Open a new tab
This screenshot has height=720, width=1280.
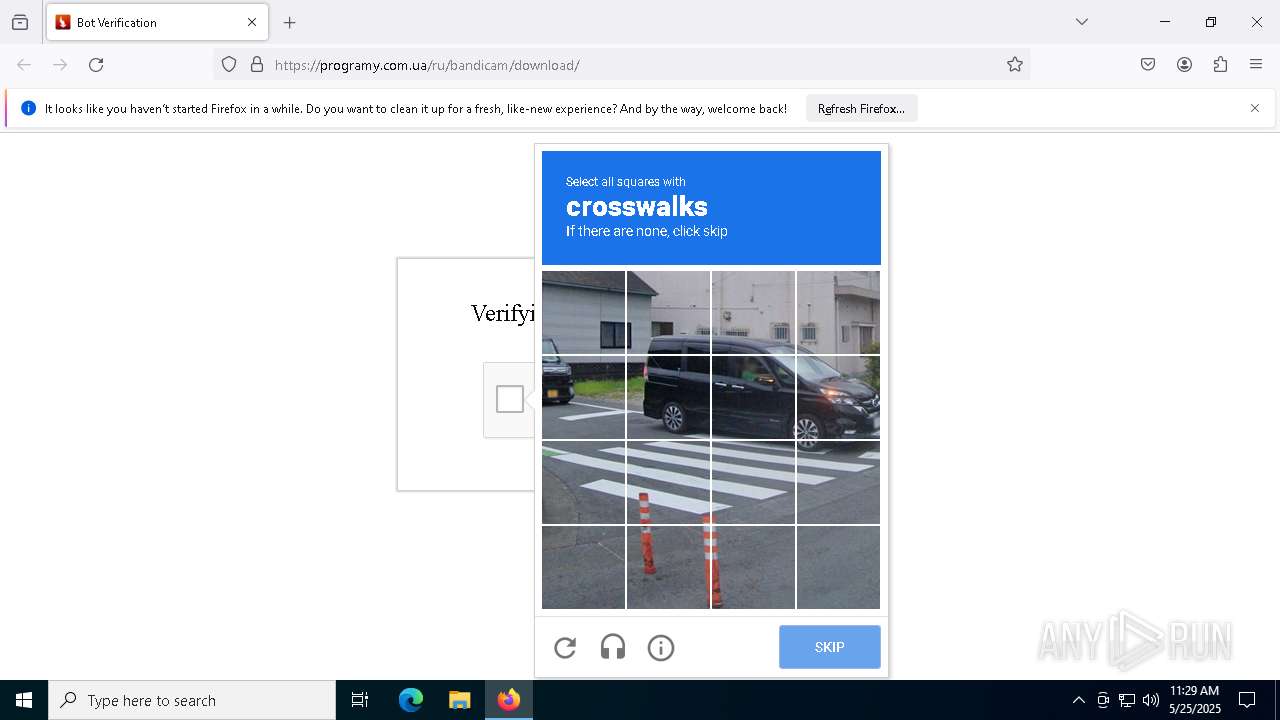coord(290,22)
